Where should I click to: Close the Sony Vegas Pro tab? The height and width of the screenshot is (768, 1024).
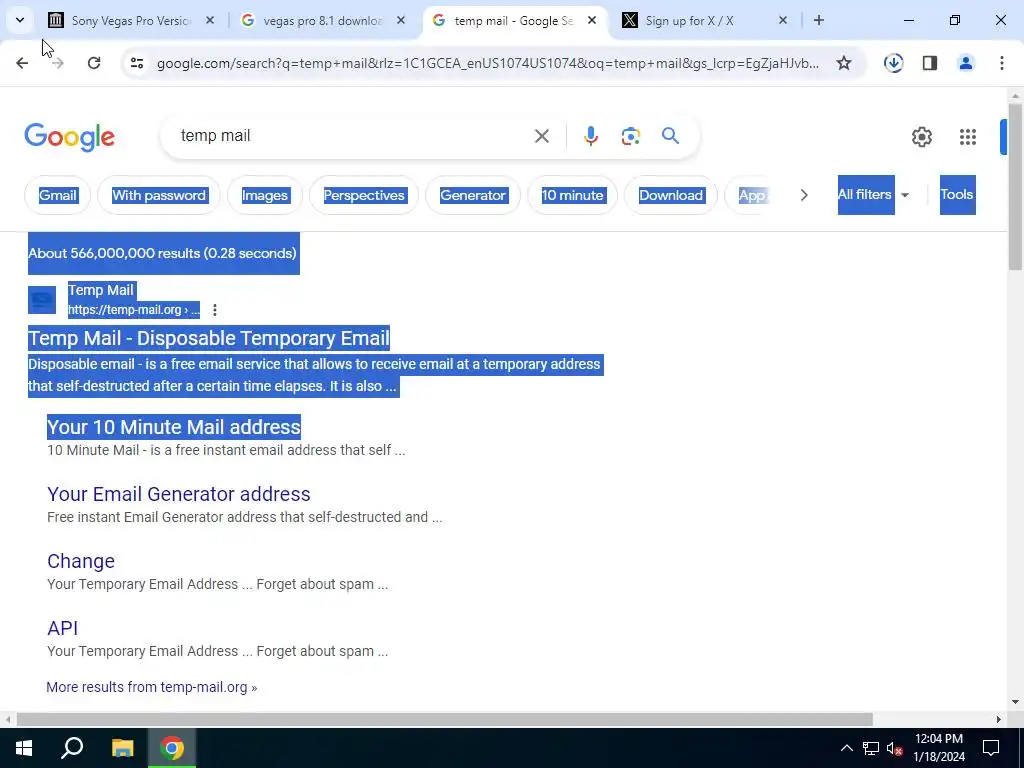click(x=210, y=20)
